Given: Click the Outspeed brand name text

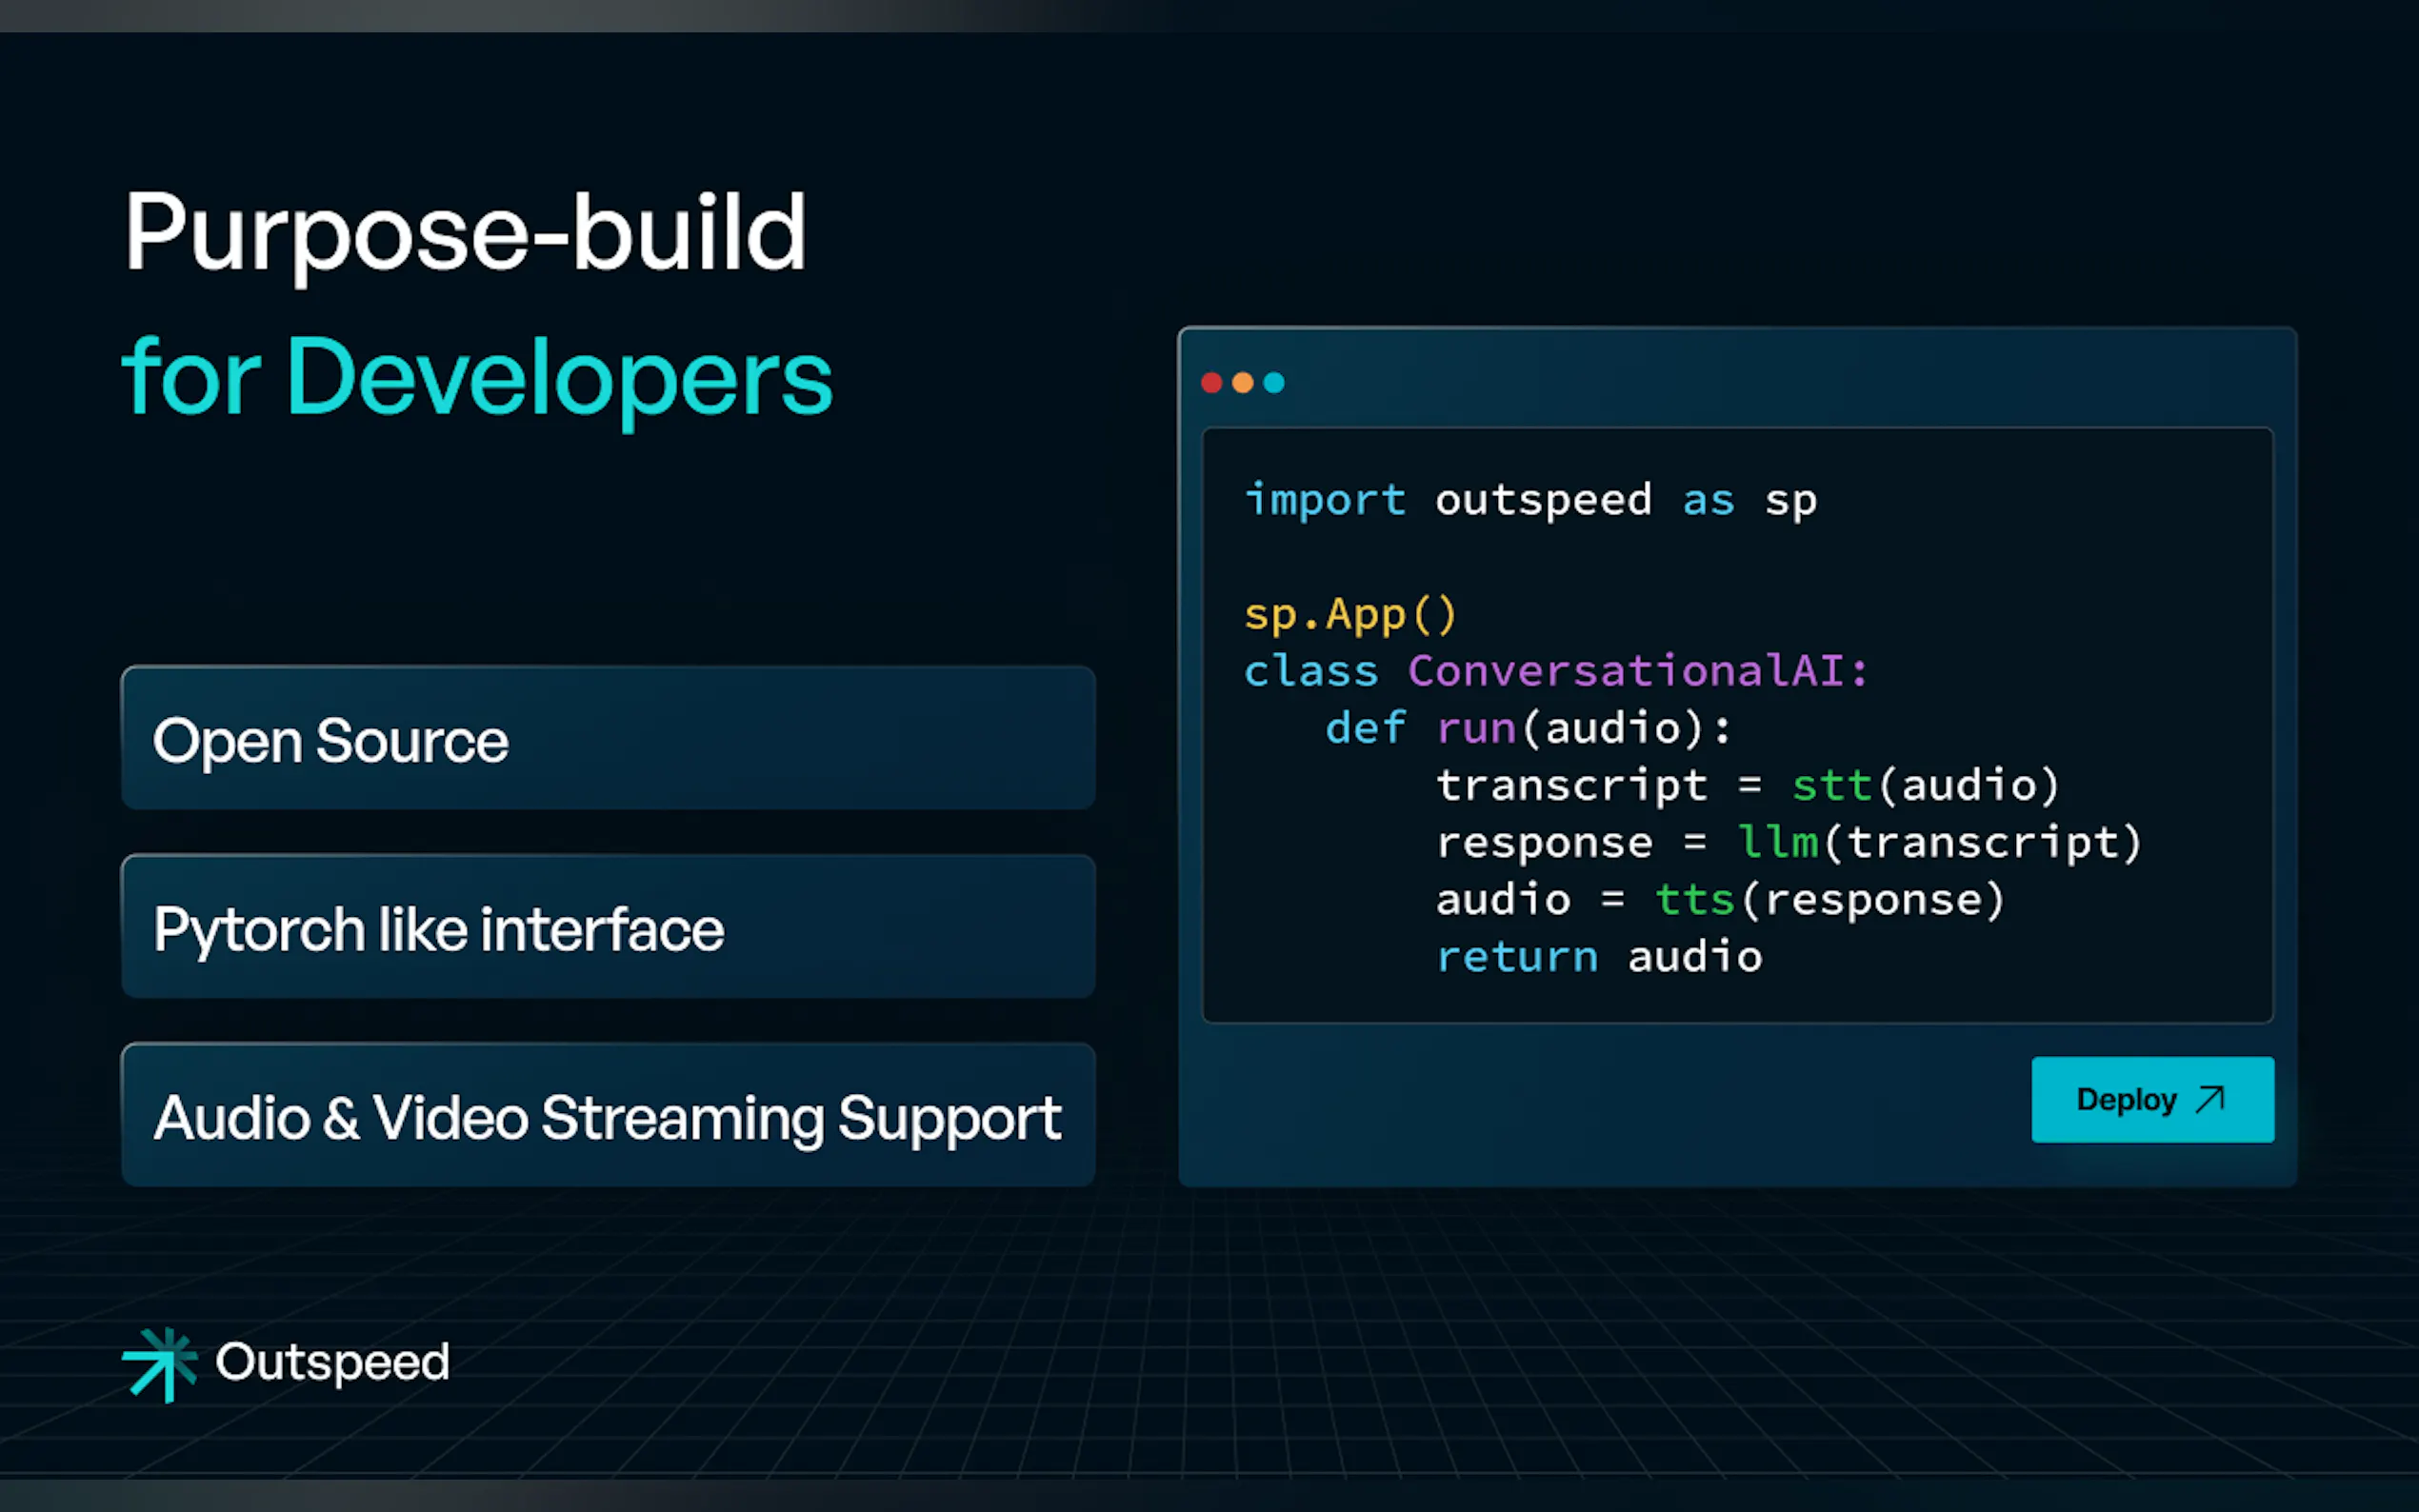Looking at the screenshot, I should (332, 1362).
